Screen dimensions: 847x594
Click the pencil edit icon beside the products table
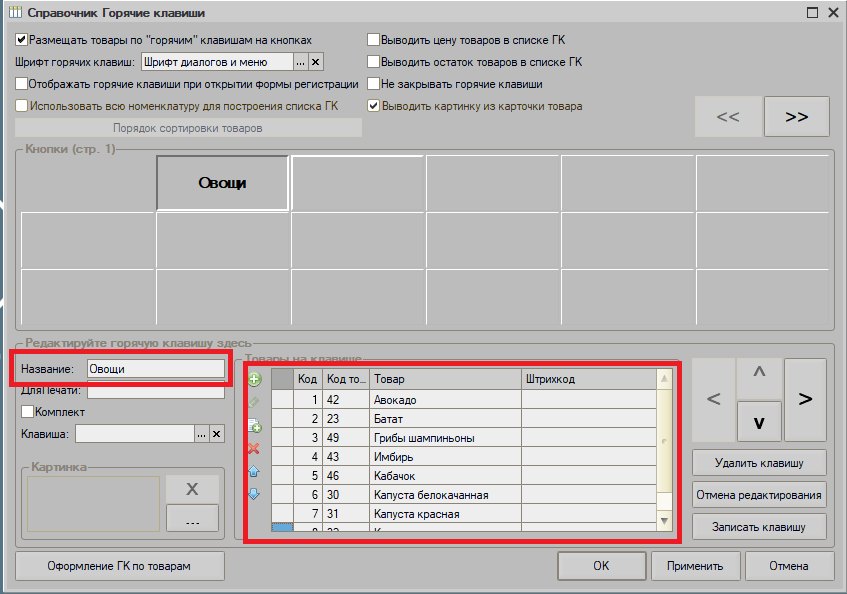coord(253,402)
